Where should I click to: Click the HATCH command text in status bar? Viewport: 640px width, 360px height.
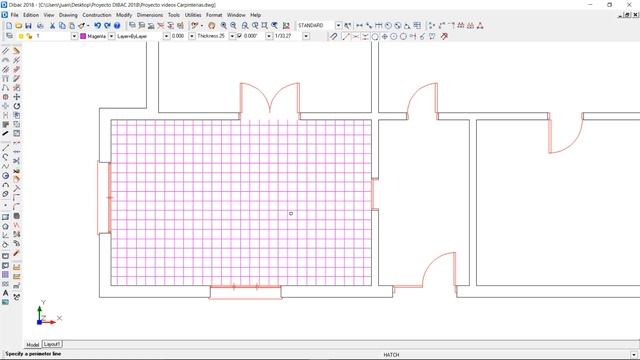pos(391,355)
